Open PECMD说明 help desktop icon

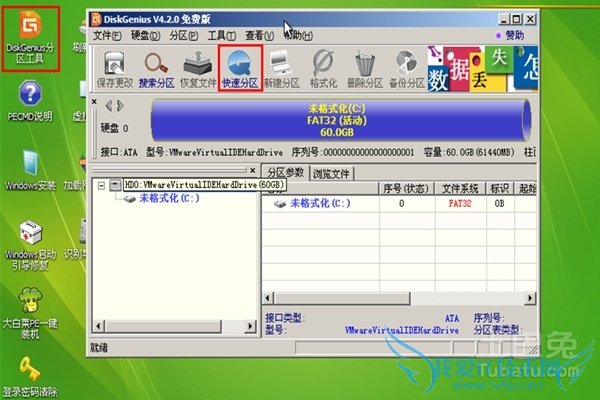point(30,101)
